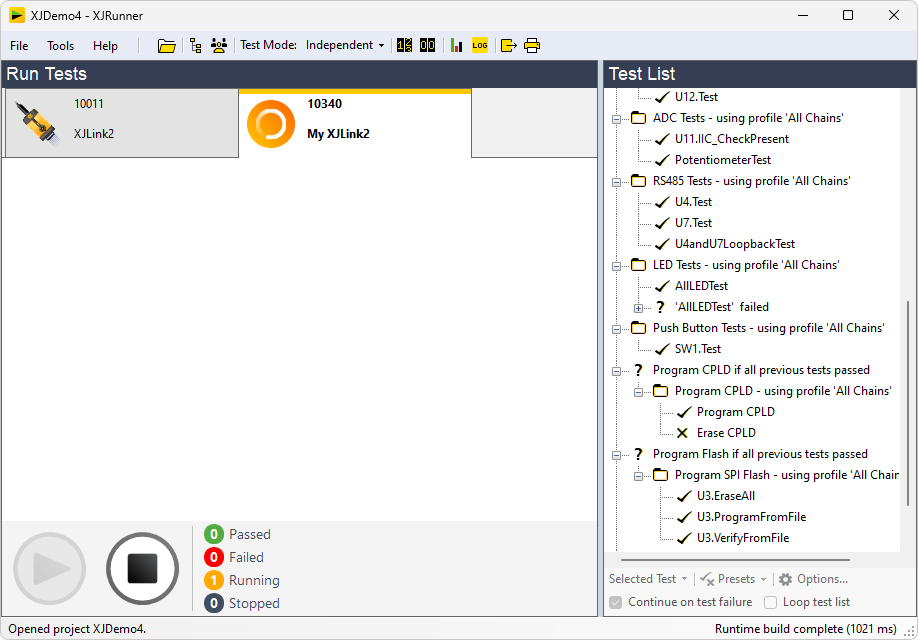This screenshot has width=918, height=640.
Task: Open the yellow LOG file icon
Action: 480,45
